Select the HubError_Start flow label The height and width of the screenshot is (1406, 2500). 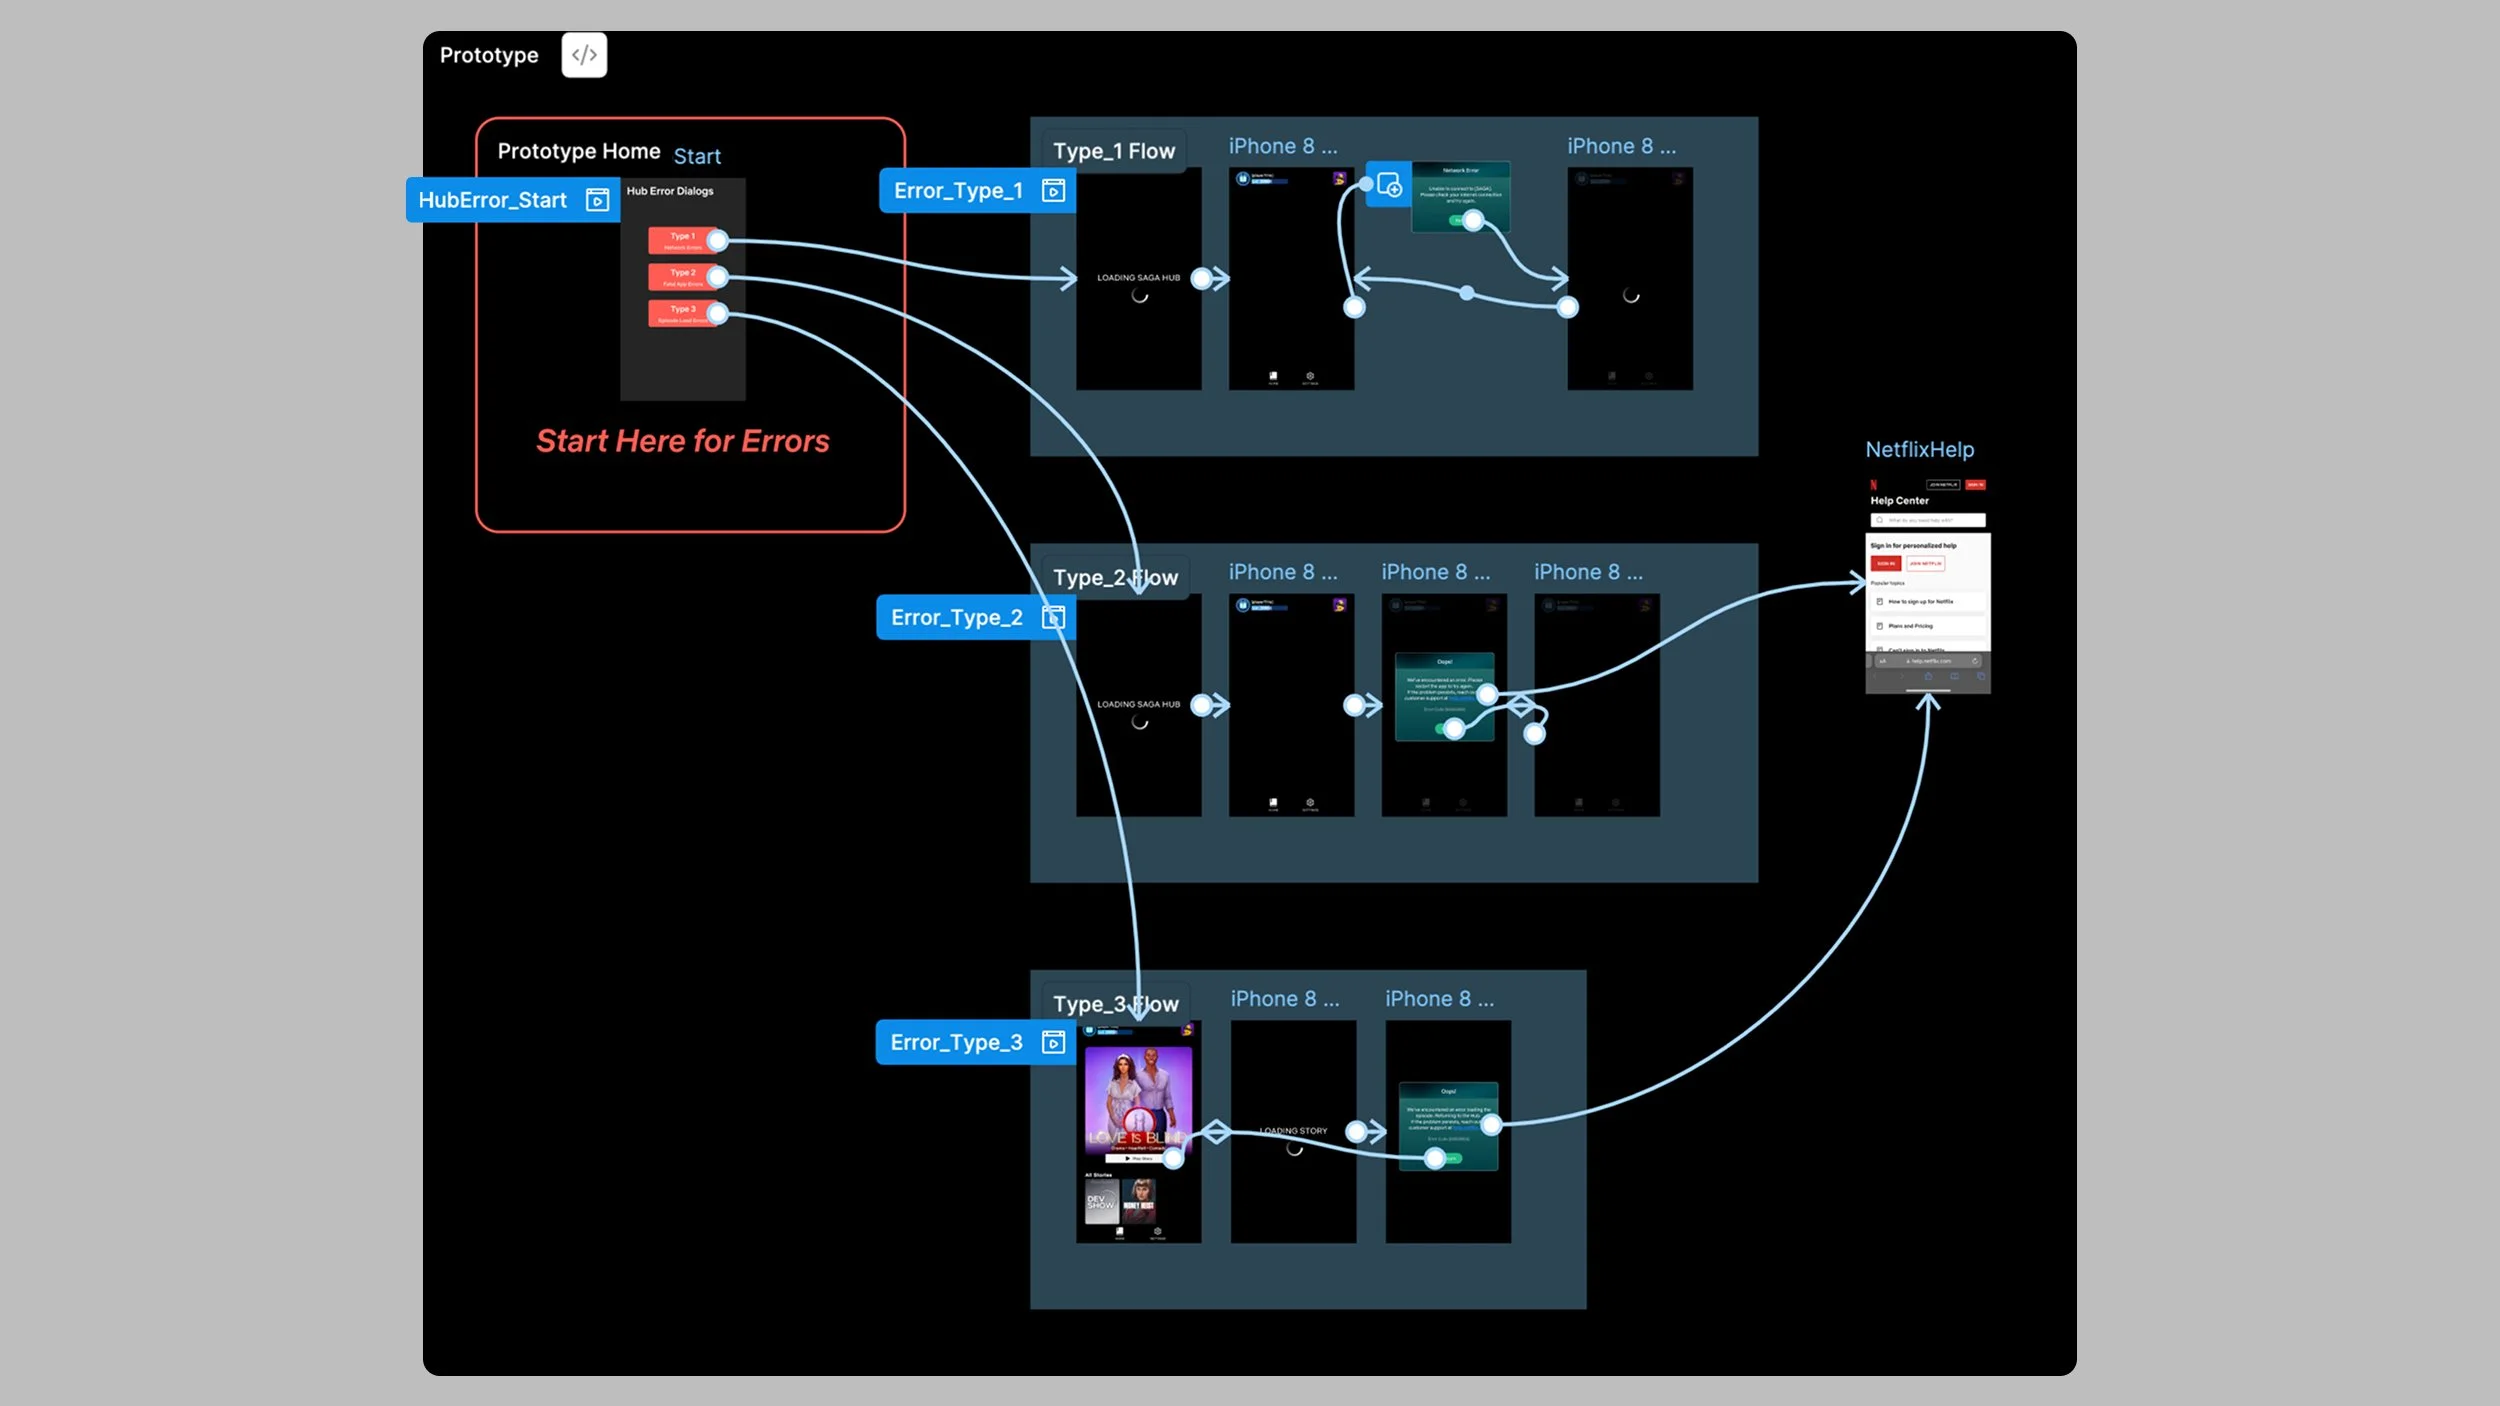point(492,200)
